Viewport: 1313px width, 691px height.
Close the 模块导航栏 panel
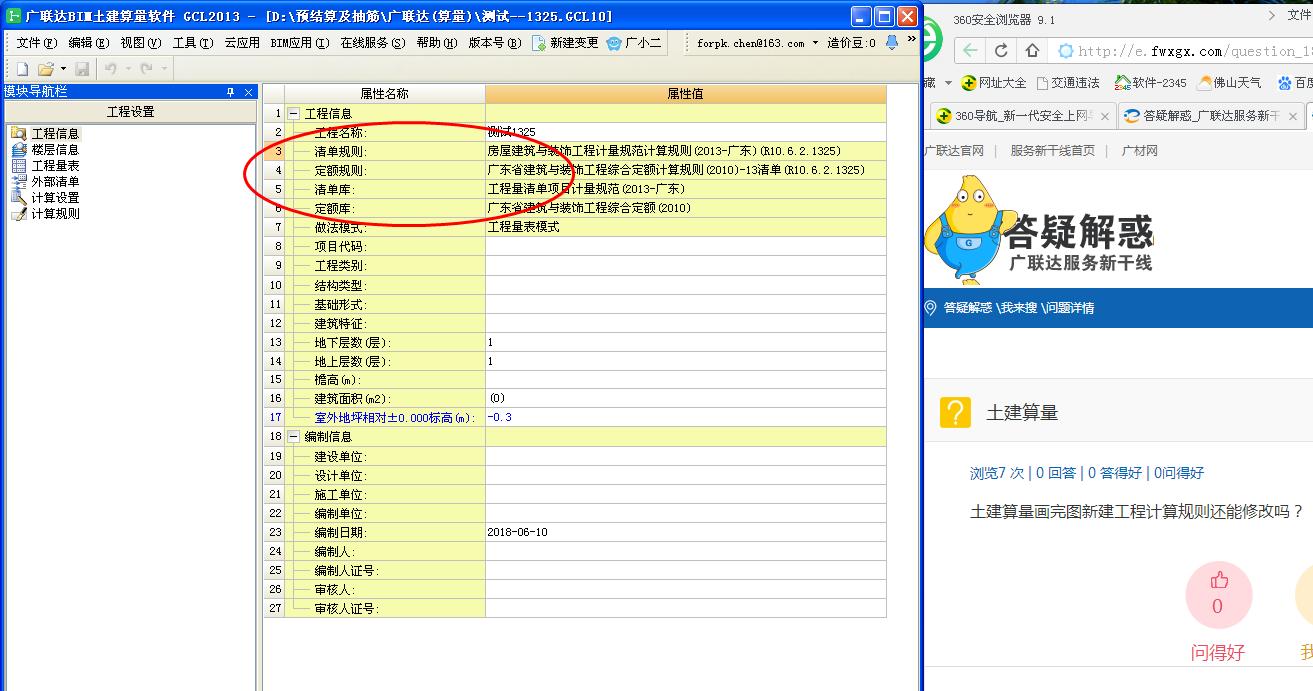point(249,92)
